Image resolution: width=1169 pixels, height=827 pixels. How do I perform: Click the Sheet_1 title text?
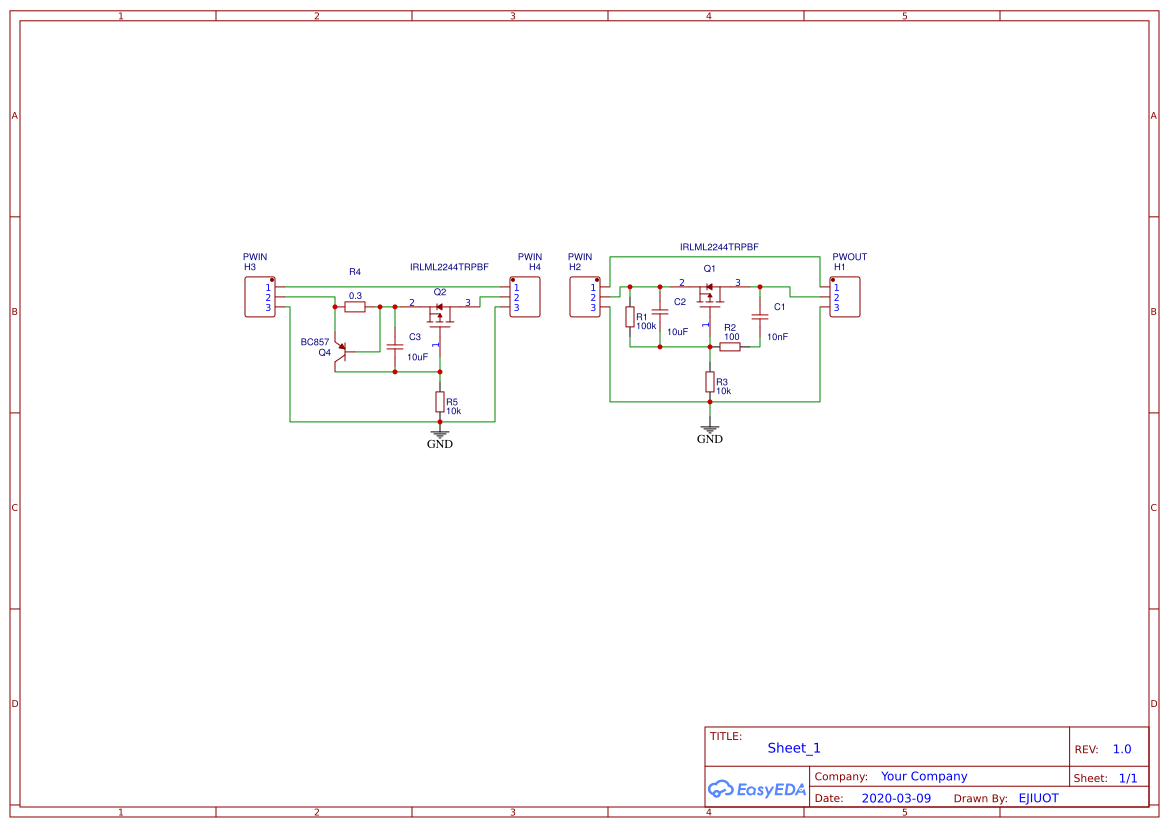[793, 747]
